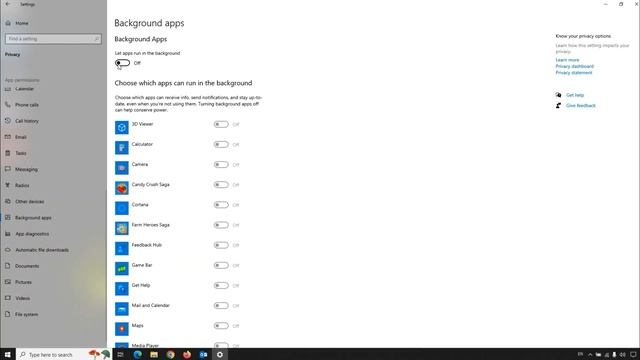This screenshot has width=640, height=360.
Task: Click the Give feedback link
Action: 580,106
